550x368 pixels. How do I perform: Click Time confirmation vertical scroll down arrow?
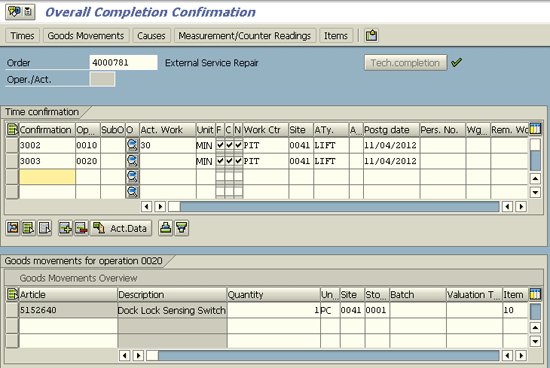[535, 192]
